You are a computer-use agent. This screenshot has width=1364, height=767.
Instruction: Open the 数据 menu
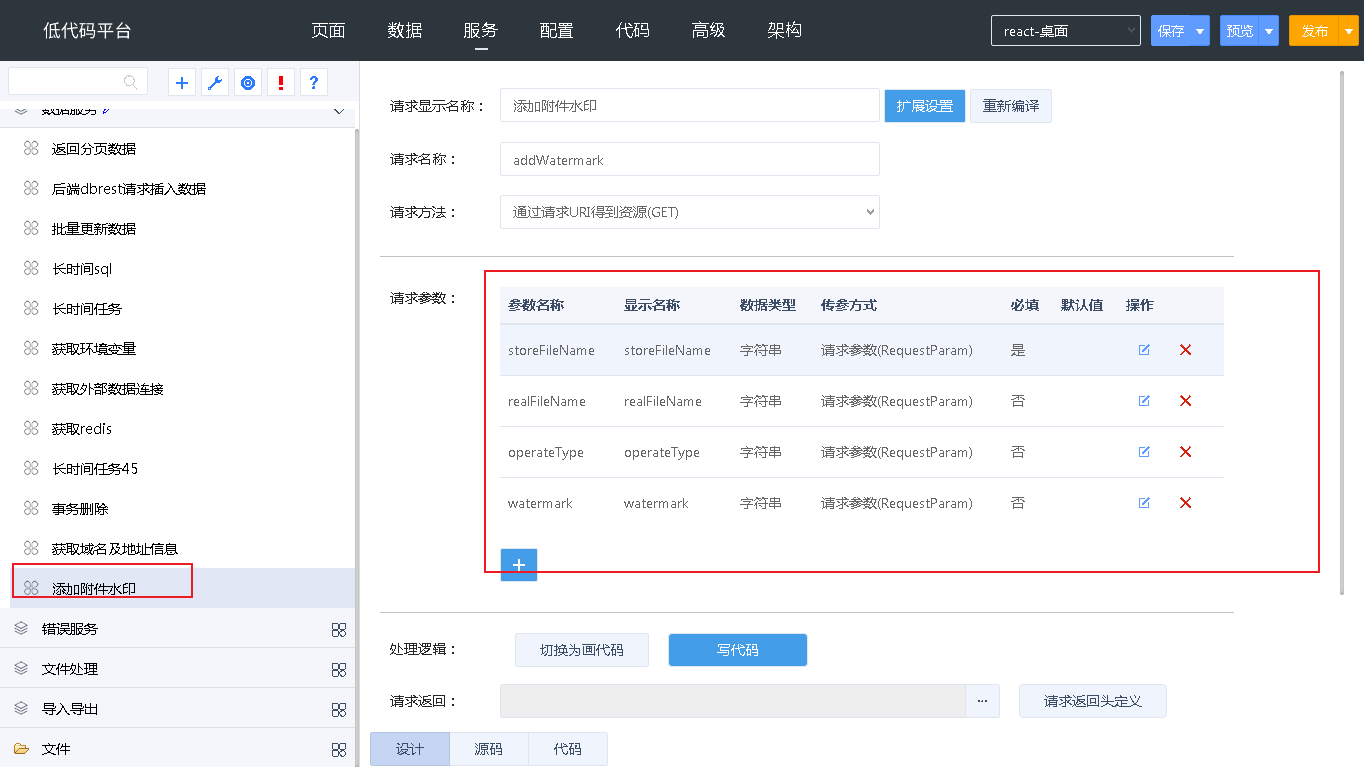(x=405, y=31)
